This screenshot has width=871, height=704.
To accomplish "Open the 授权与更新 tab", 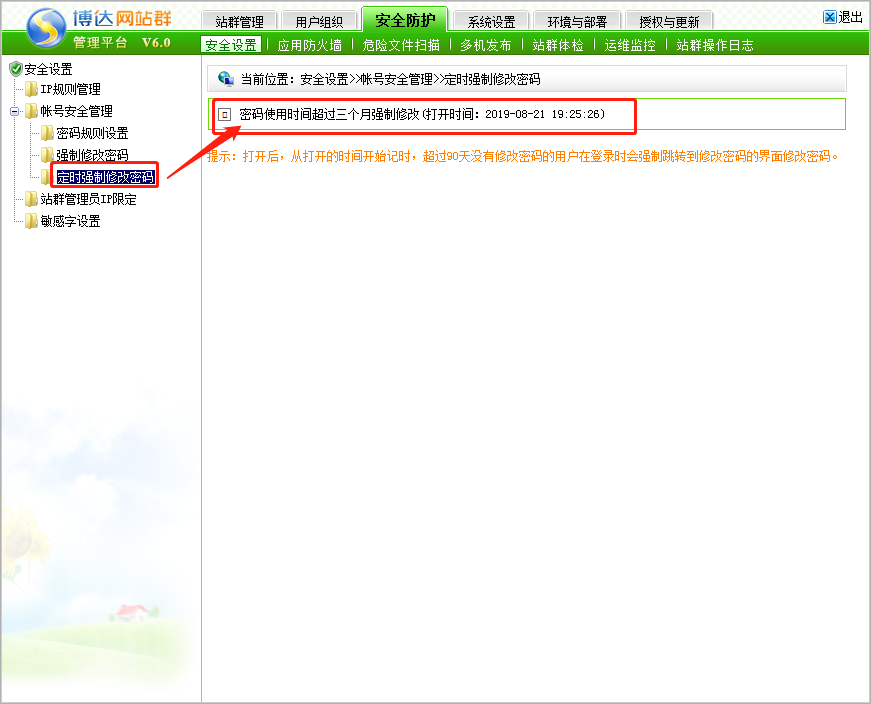I will (x=669, y=22).
